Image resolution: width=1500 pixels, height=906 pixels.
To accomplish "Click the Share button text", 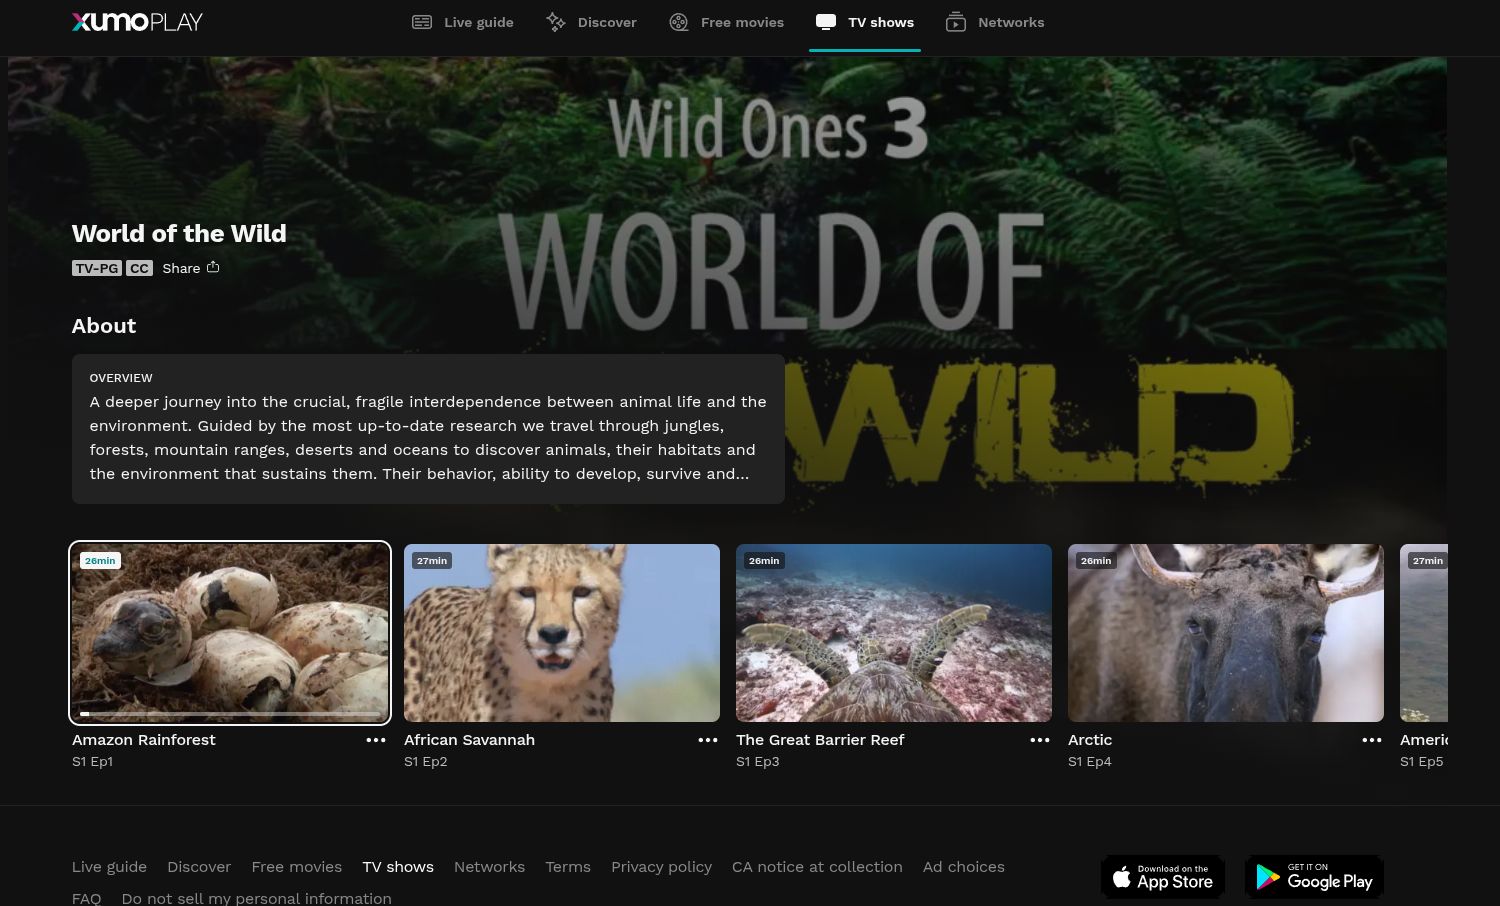I will 181,268.
